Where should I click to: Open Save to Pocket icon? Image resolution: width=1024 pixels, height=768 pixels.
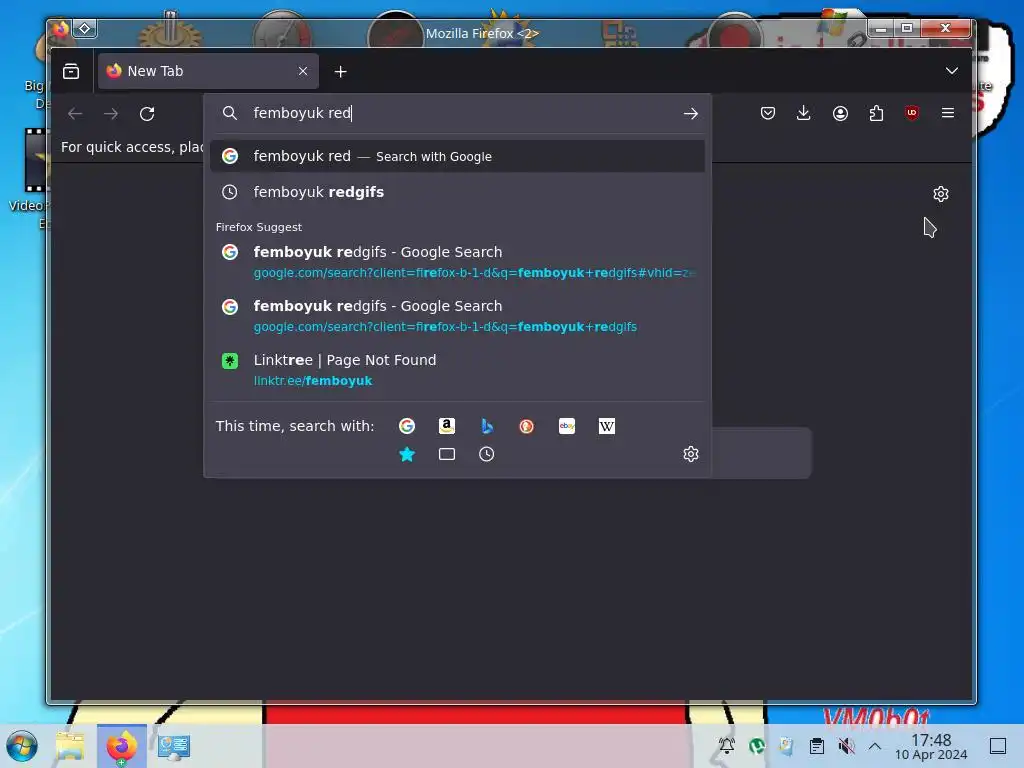[x=768, y=113]
